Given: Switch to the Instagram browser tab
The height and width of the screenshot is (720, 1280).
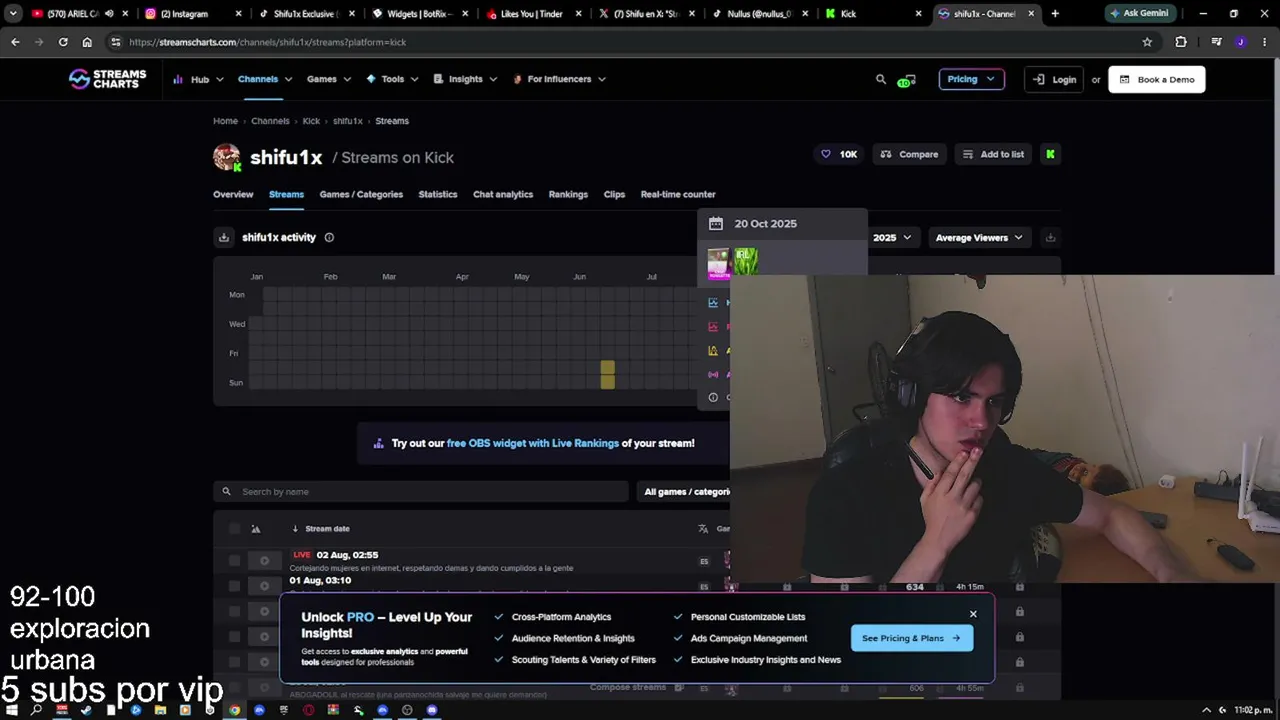Looking at the screenshot, I should coord(192,14).
